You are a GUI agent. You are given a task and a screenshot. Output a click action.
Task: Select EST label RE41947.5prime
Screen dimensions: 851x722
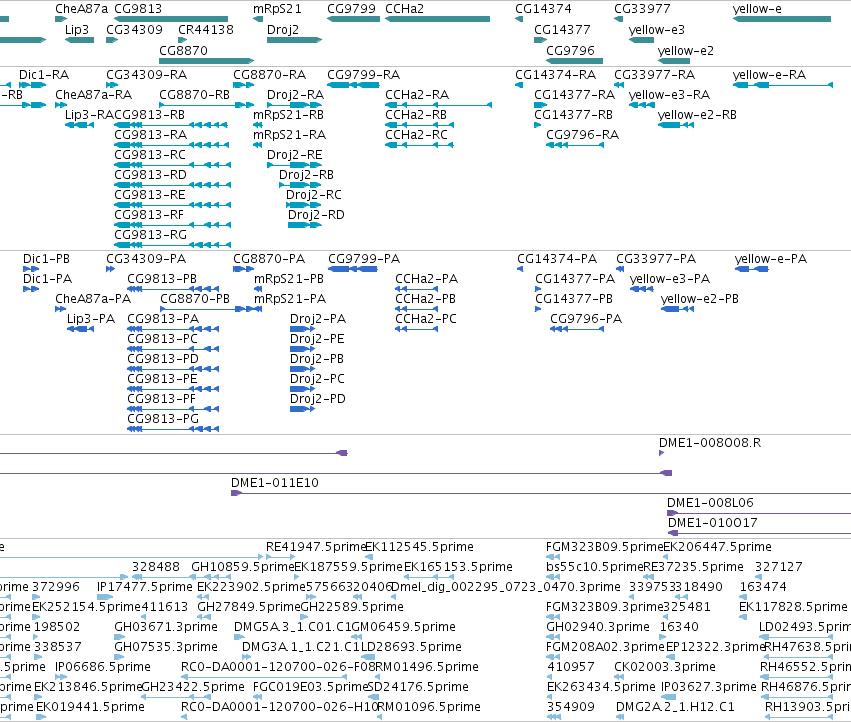click(x=317, y=547)
